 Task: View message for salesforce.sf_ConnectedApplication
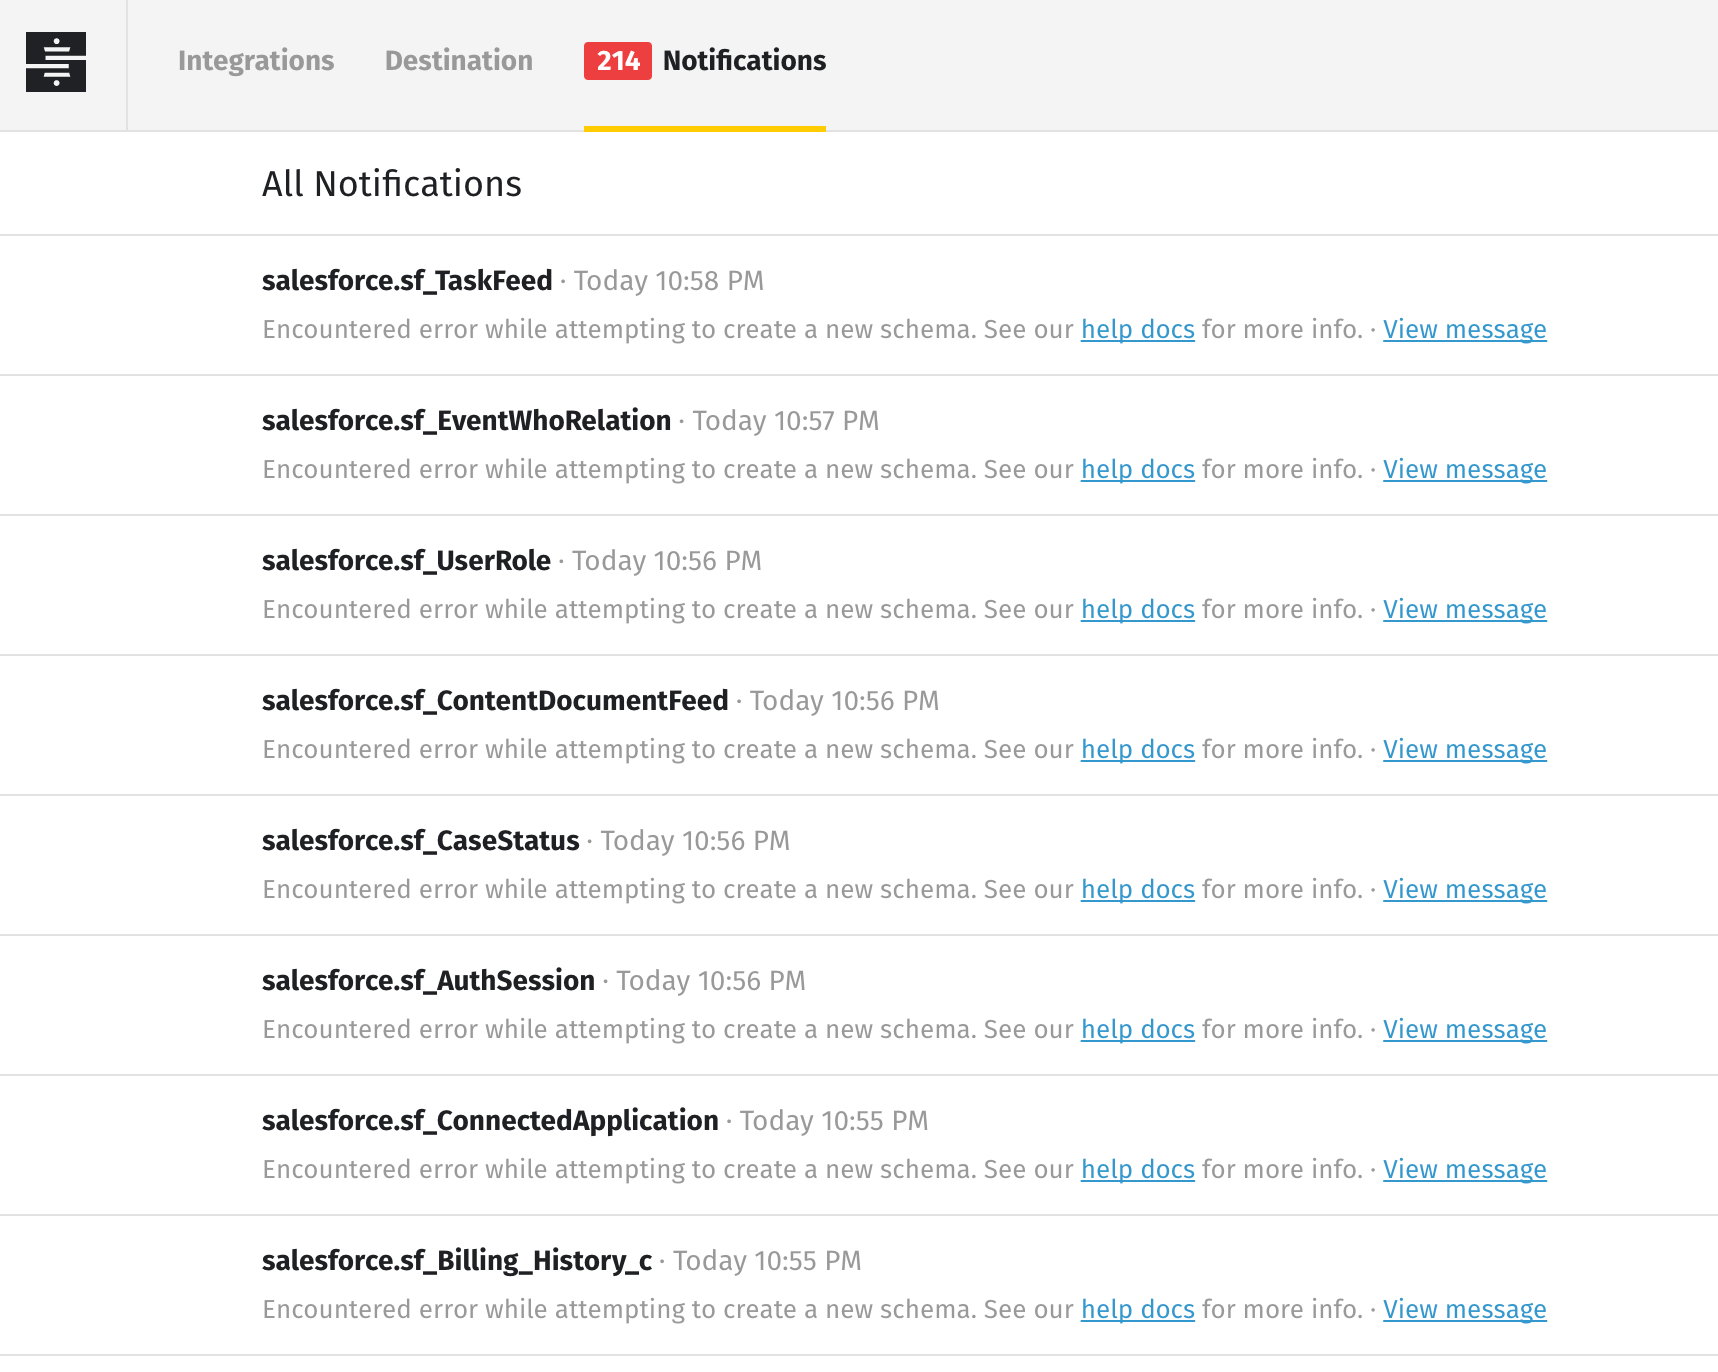pyautogui.click(x=1465, y=1170)
